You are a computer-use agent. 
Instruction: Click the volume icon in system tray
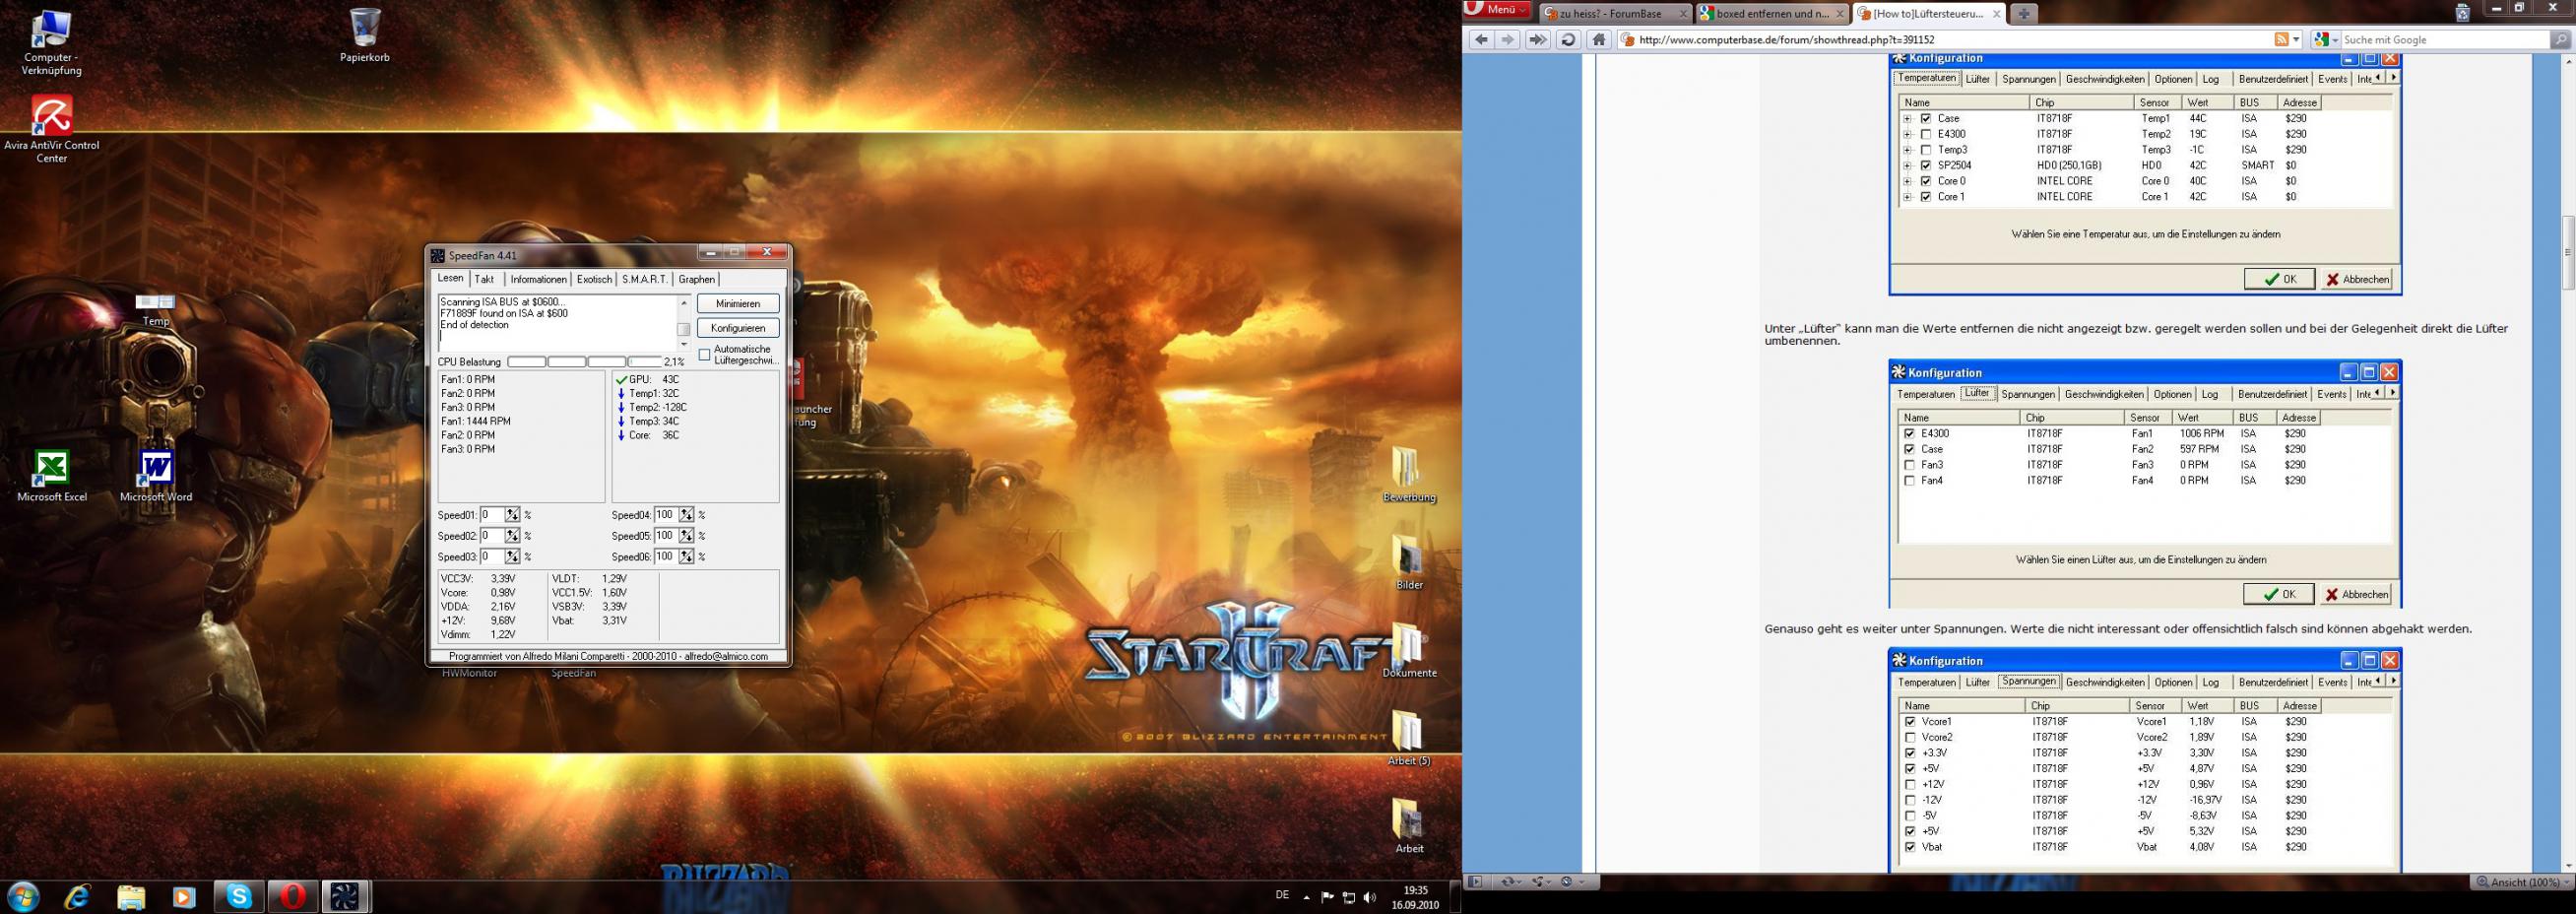pos(1369,897)
